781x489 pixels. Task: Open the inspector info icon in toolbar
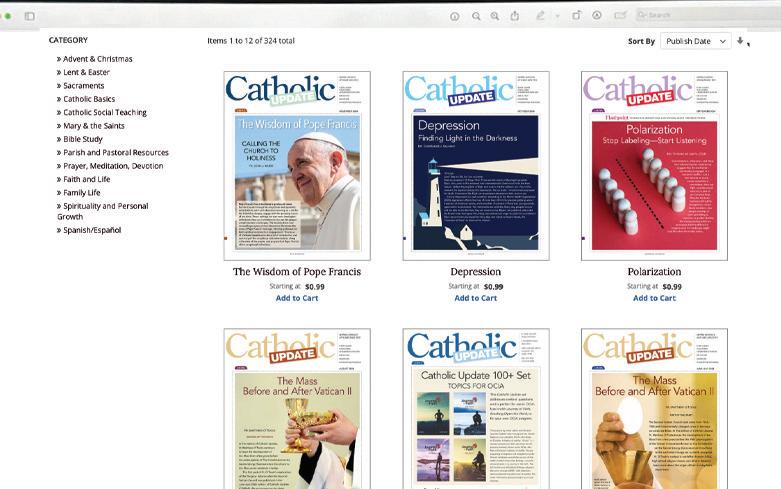pyautogui.click(x=454, y=16)
